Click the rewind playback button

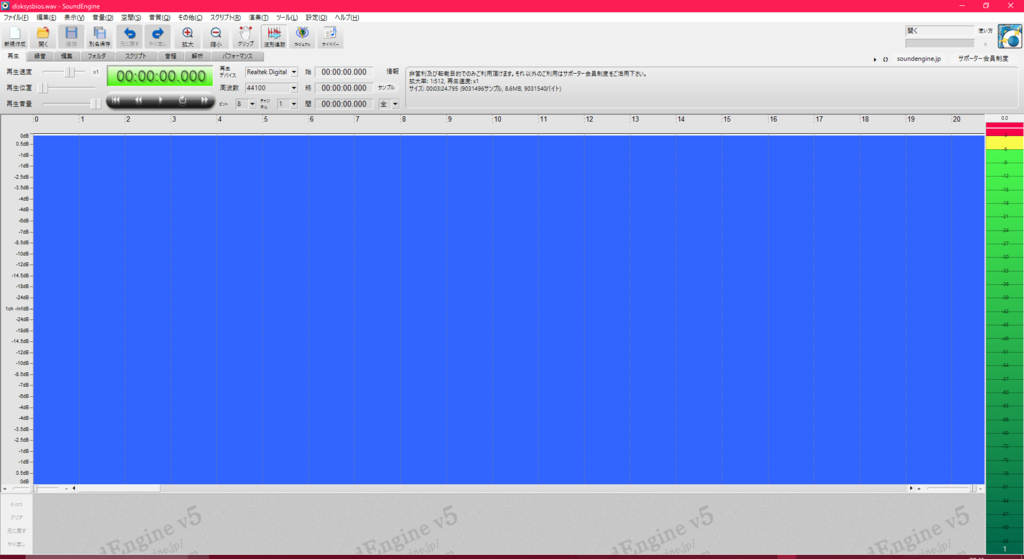point(138,100)
